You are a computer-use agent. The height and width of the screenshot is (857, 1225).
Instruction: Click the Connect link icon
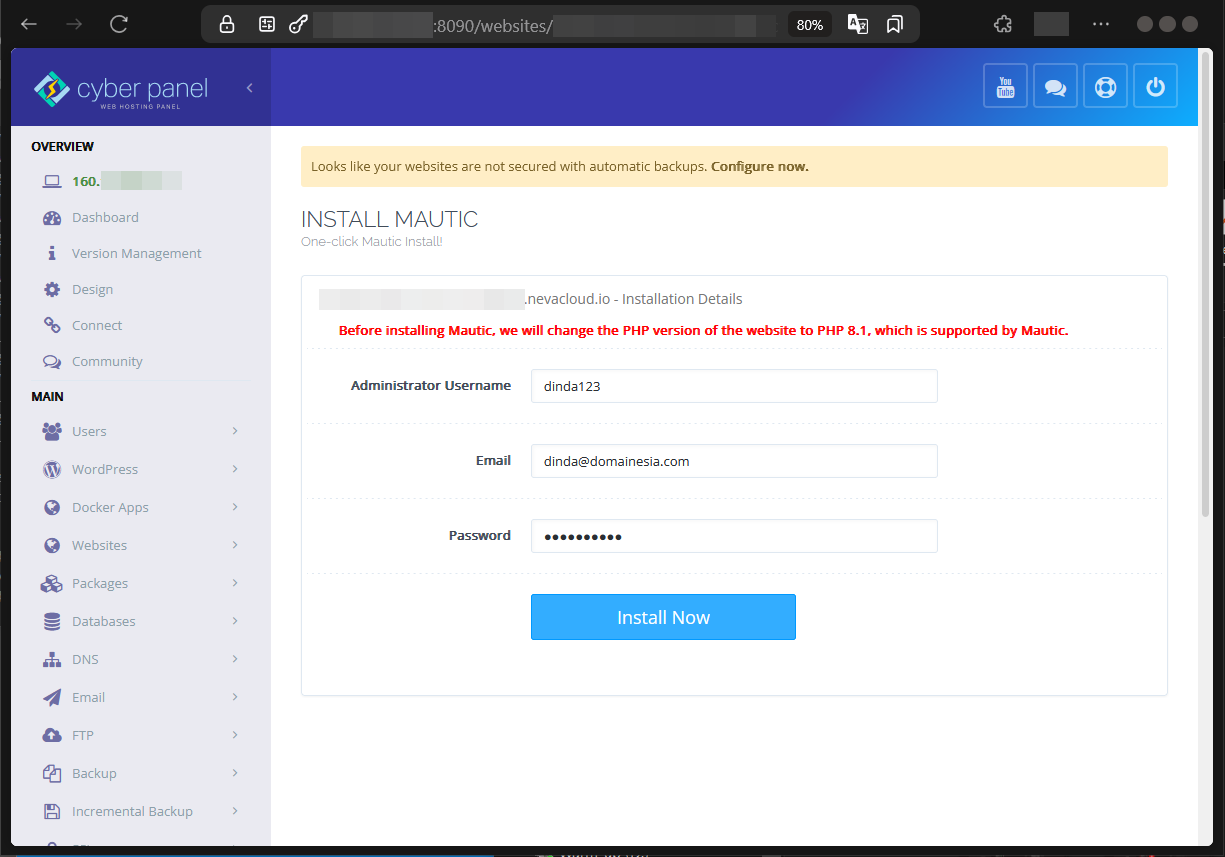(52, 326)
